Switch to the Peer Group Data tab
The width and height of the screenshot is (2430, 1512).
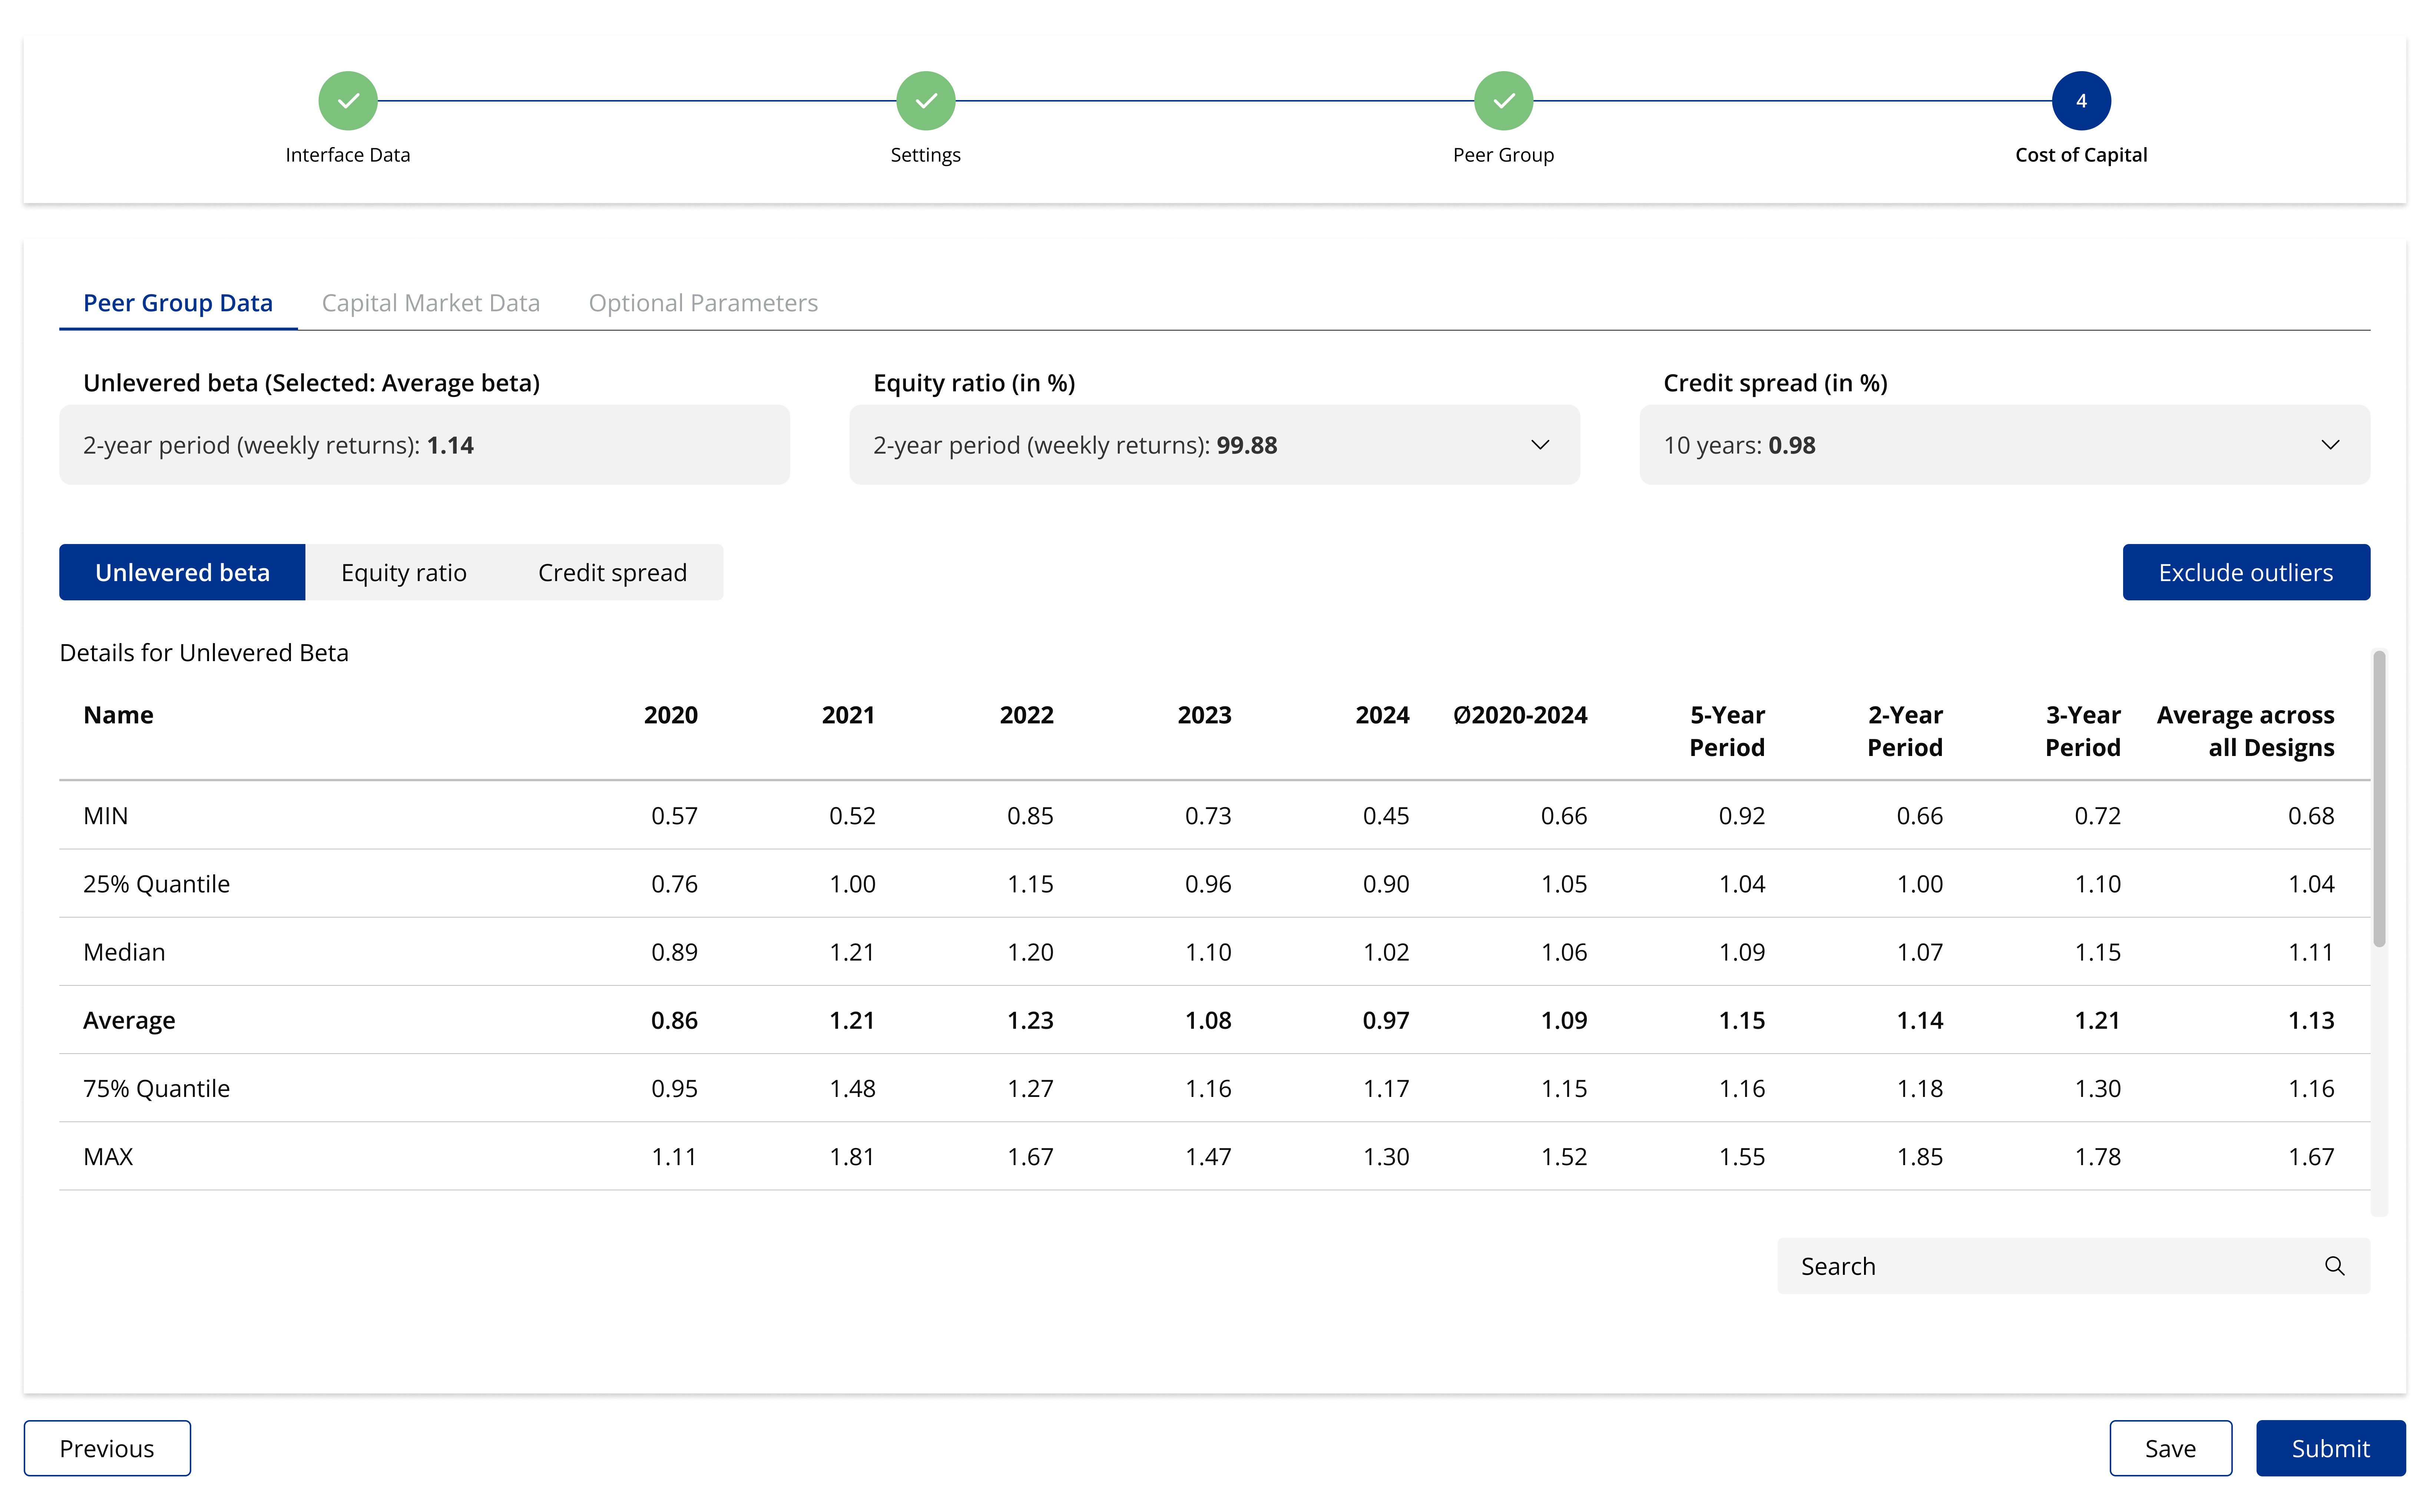tap(178, 303)
